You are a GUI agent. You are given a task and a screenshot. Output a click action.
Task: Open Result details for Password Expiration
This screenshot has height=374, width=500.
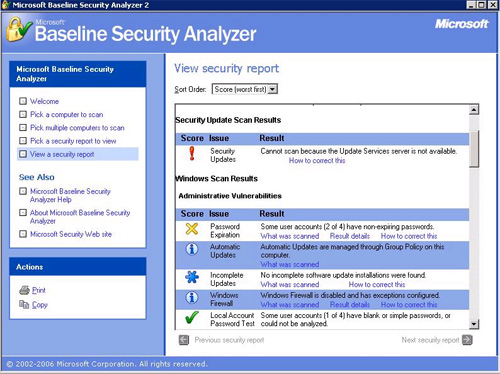click(350, 236)
